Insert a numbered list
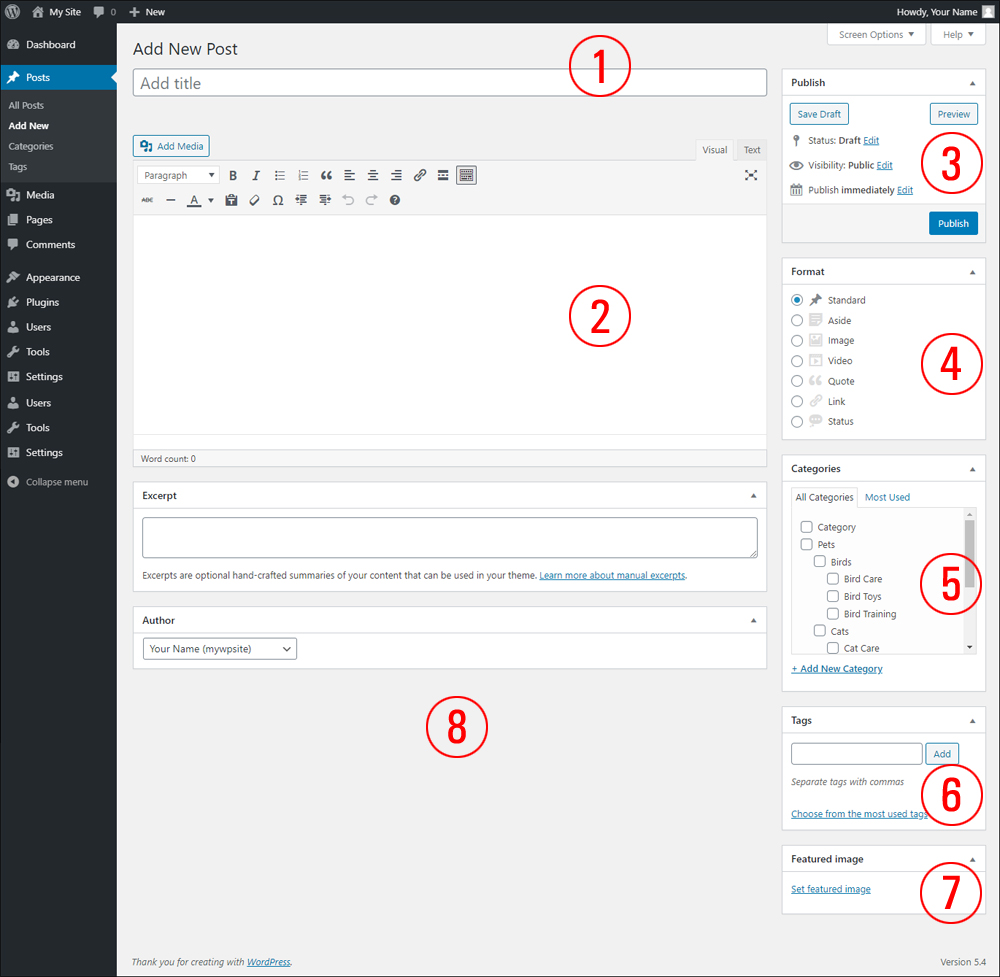The image size is (1000, 977). 303,175
